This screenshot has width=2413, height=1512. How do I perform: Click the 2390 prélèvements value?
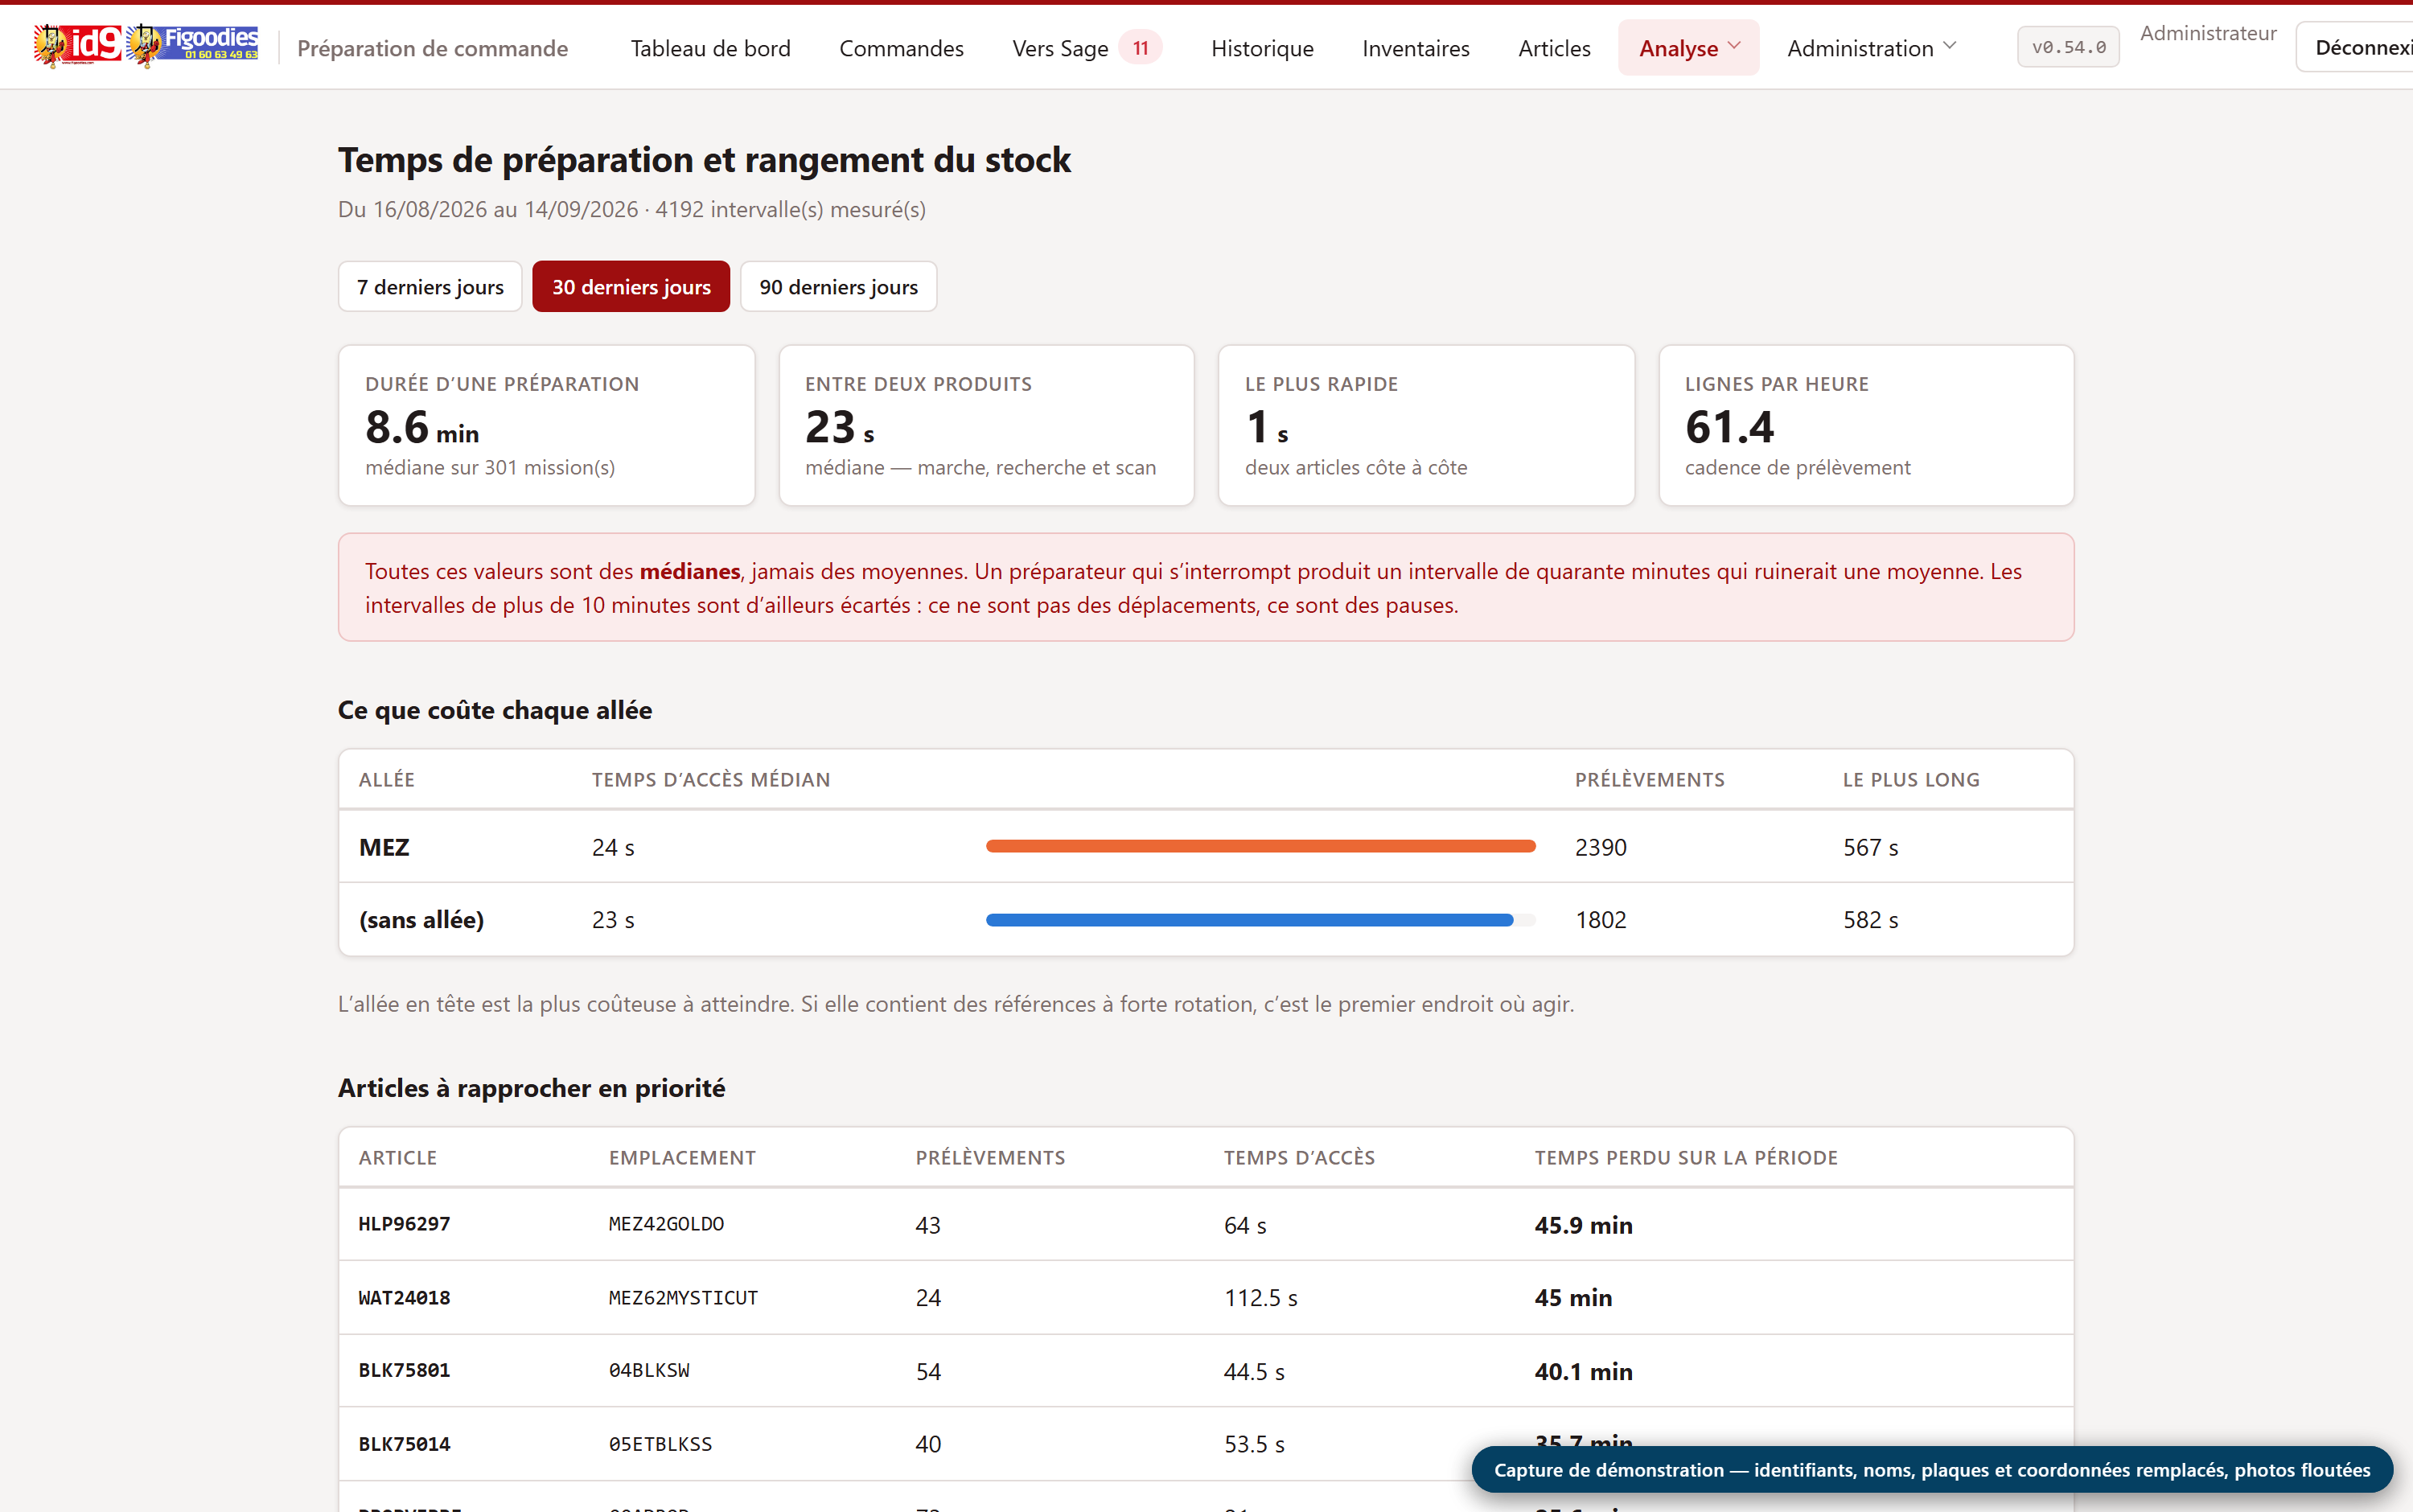click(x=1601, y=848)
